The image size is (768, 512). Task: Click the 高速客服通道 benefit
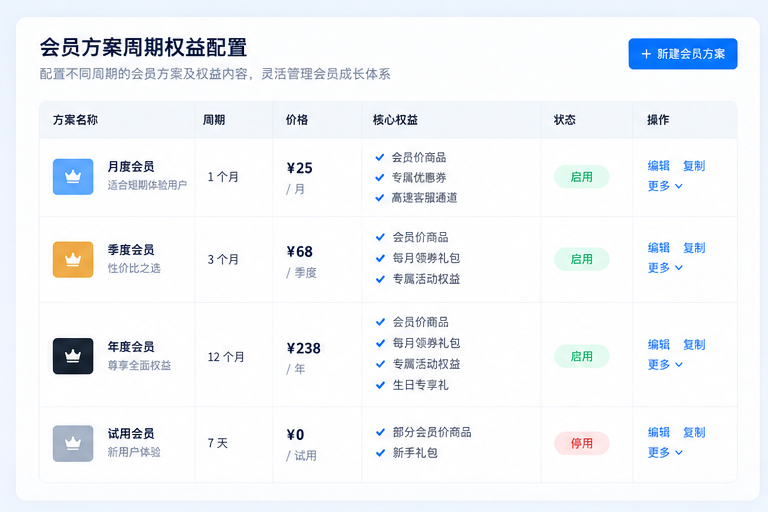(x=424, y=197)
